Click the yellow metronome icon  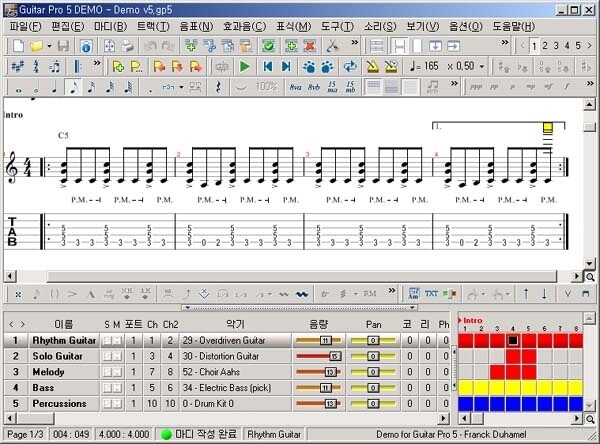372,67
